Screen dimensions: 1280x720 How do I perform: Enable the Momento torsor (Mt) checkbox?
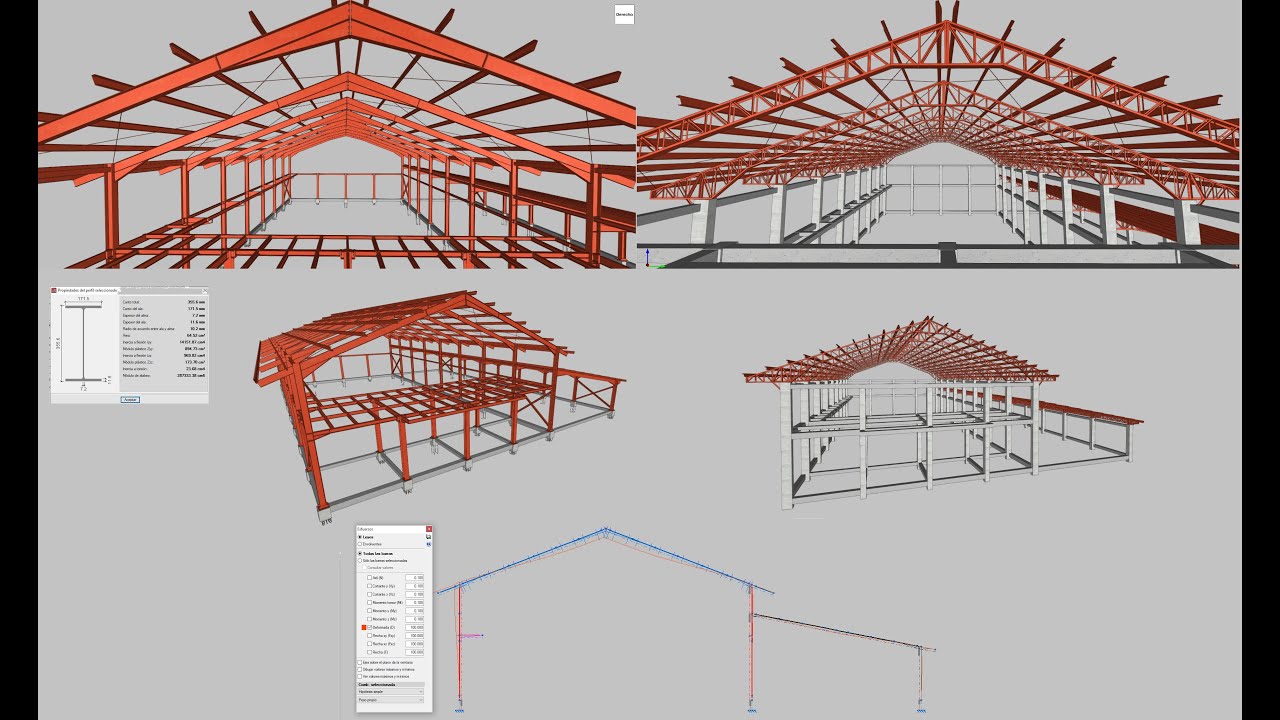(369, 602)
